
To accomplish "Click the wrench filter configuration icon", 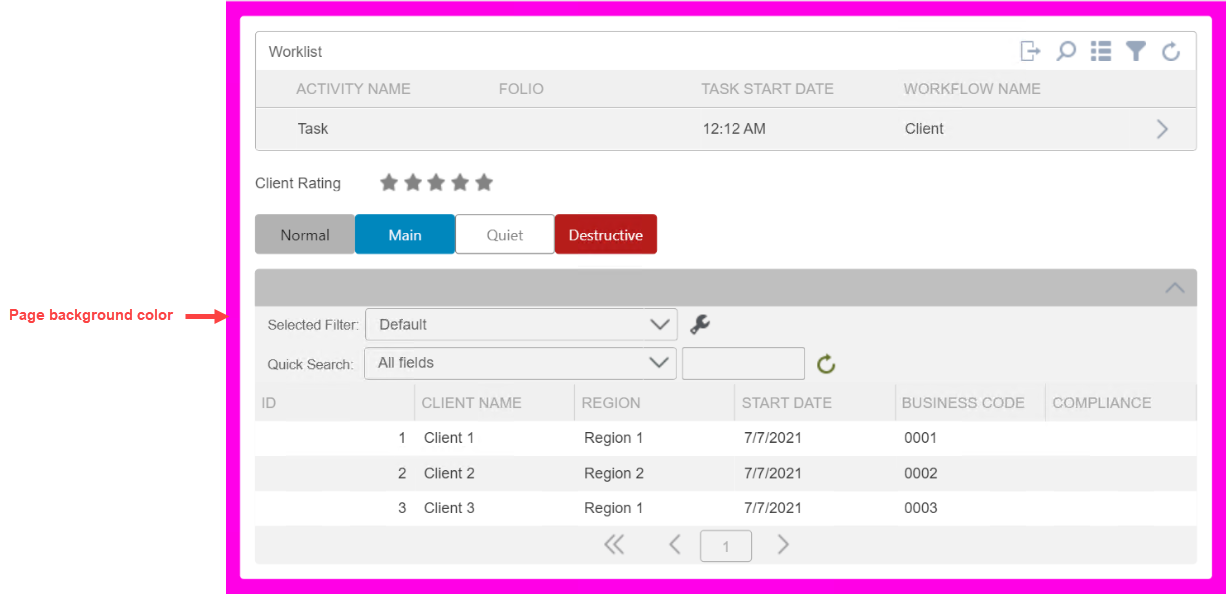I will (700, 324).
